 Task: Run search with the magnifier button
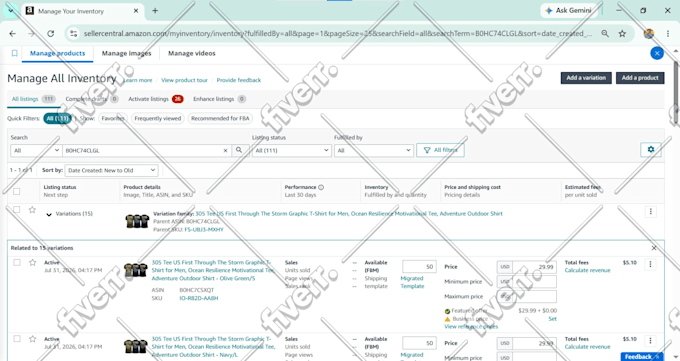pos(239,150)
